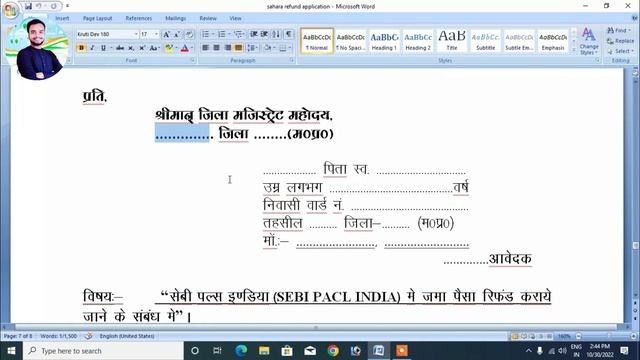Click zoom out minus button
Screen dimensions: 640x360
point(578,336)
